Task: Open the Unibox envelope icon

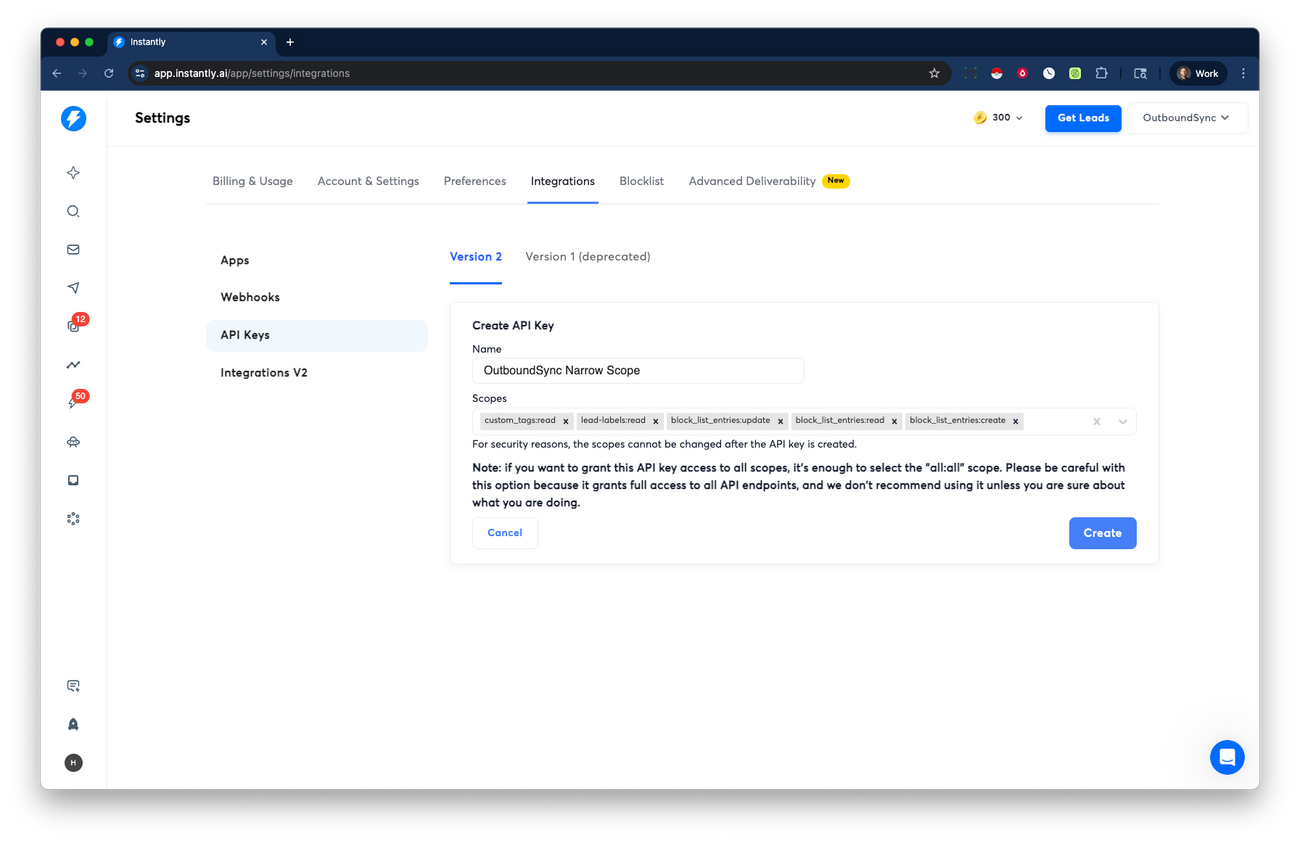Action: pos(73,249)
